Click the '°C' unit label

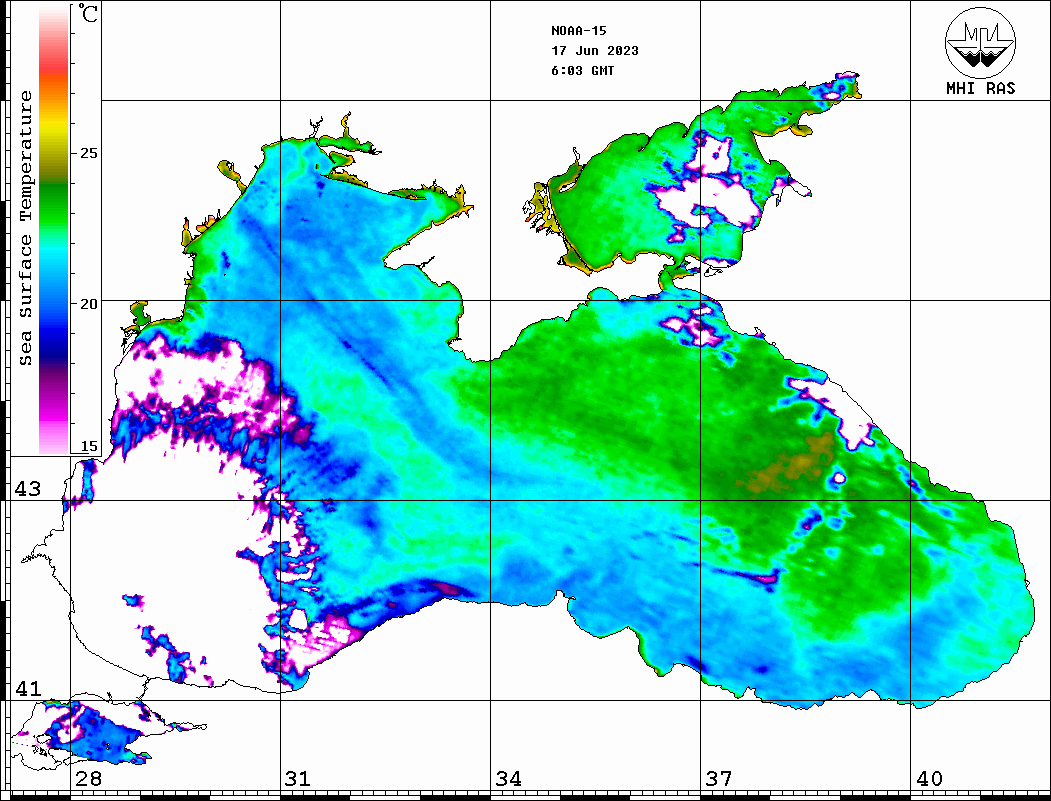88,13
